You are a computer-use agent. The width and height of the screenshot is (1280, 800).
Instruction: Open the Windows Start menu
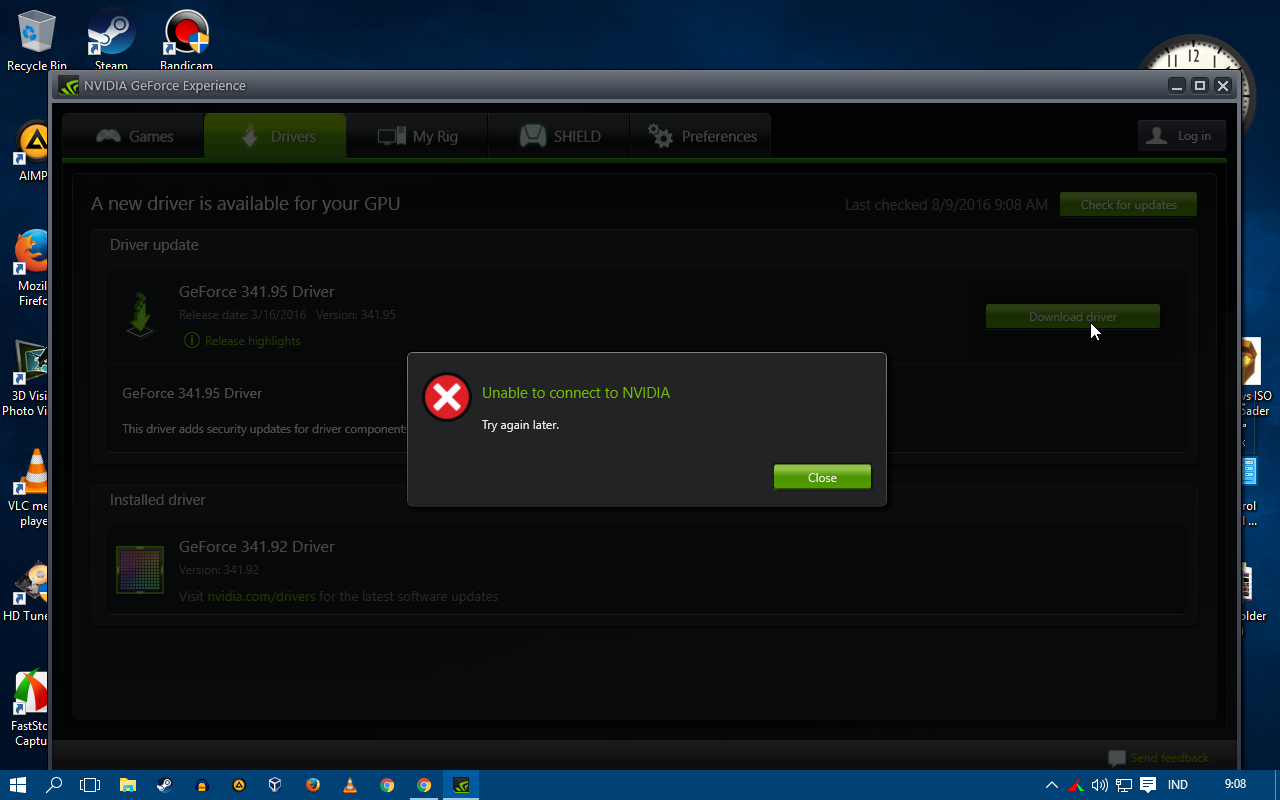pyautogui.click(x=18, y=785)
